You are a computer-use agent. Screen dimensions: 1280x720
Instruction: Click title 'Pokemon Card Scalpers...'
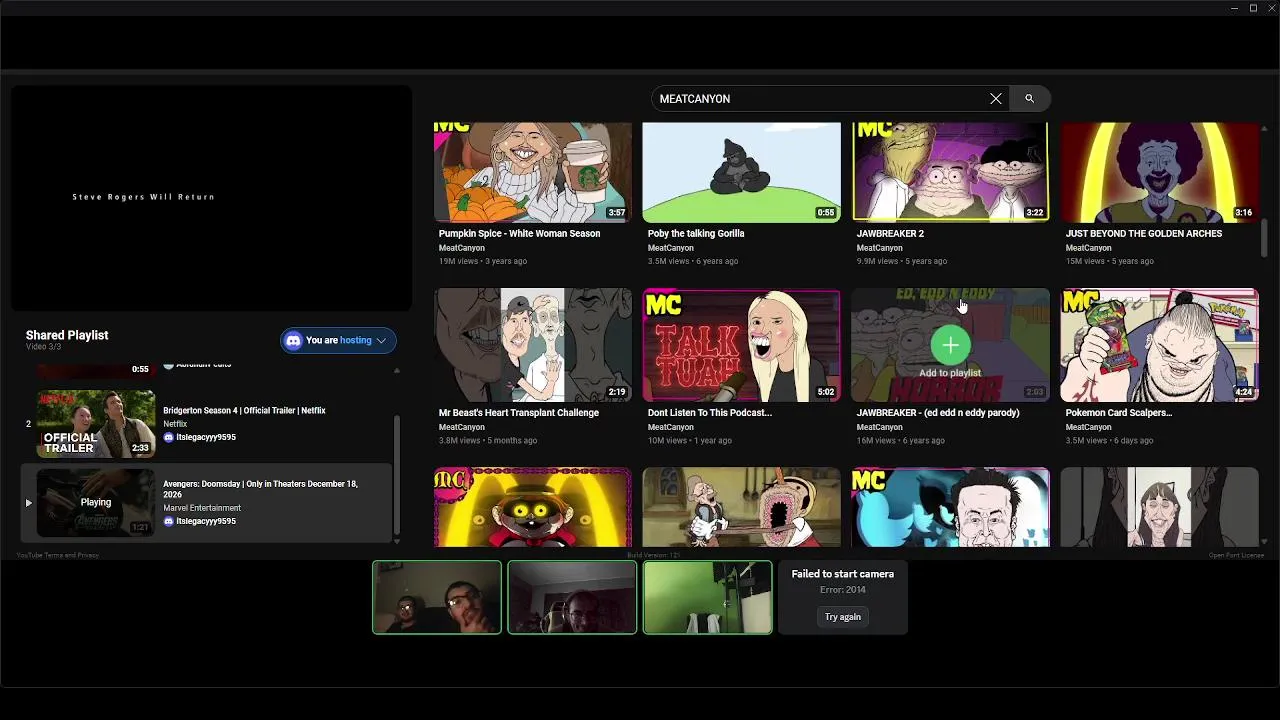coord(1119,413)
